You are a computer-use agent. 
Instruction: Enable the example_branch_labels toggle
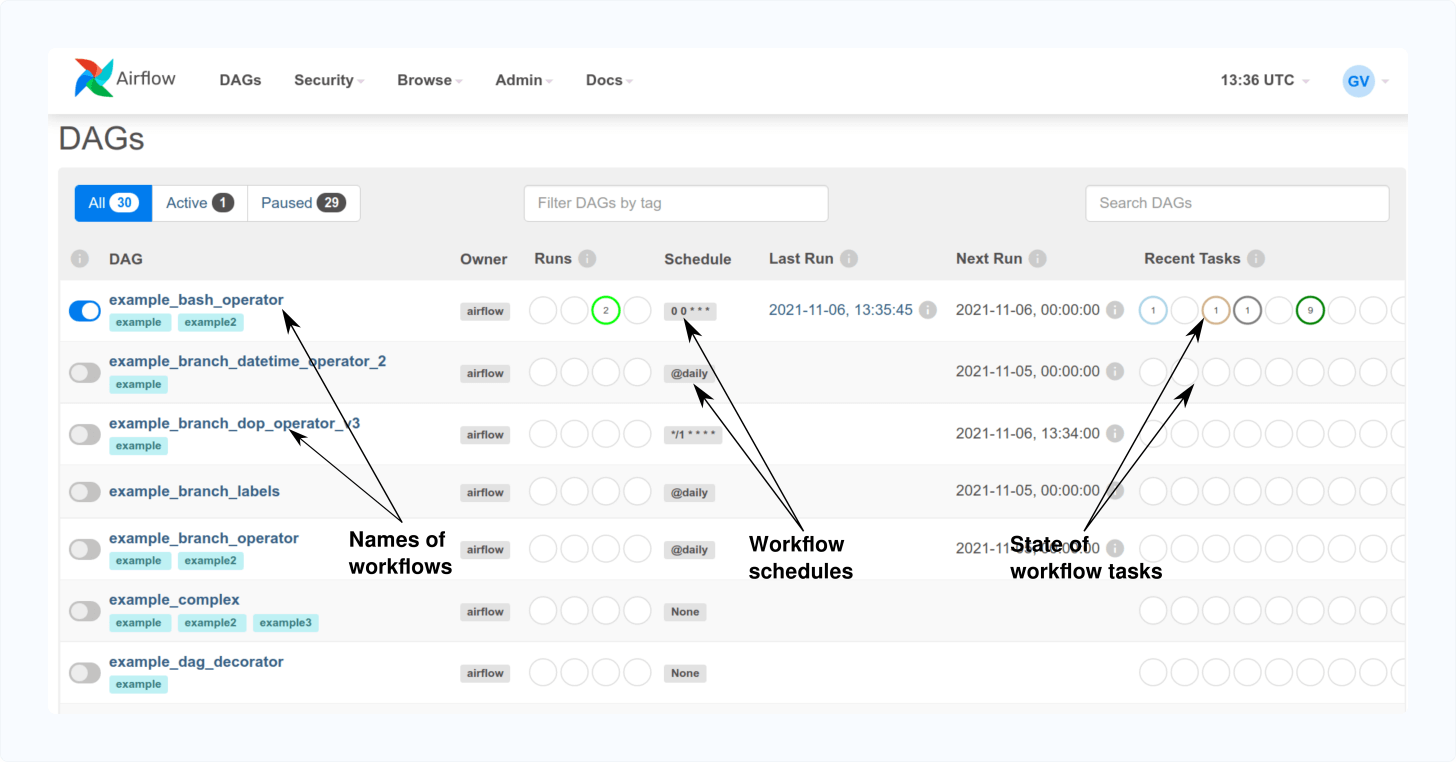click(x=85, y=492)
